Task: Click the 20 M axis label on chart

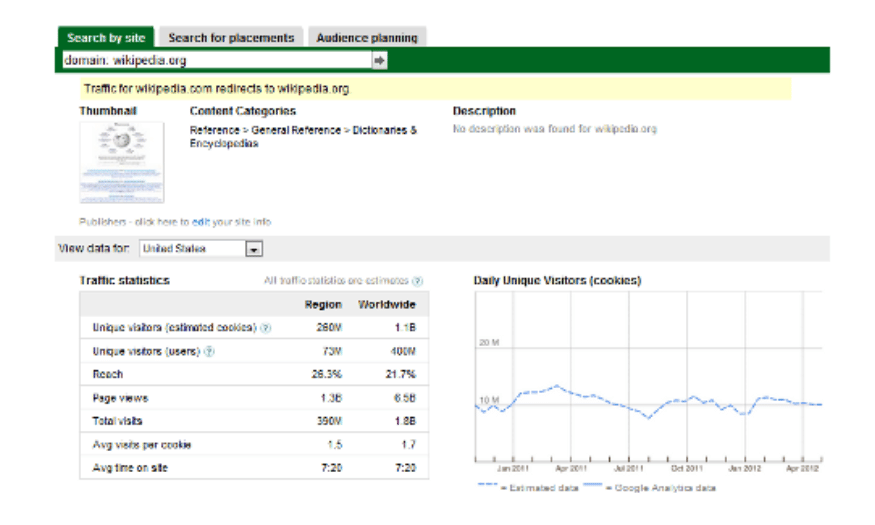Action: [x=489, y=343]
